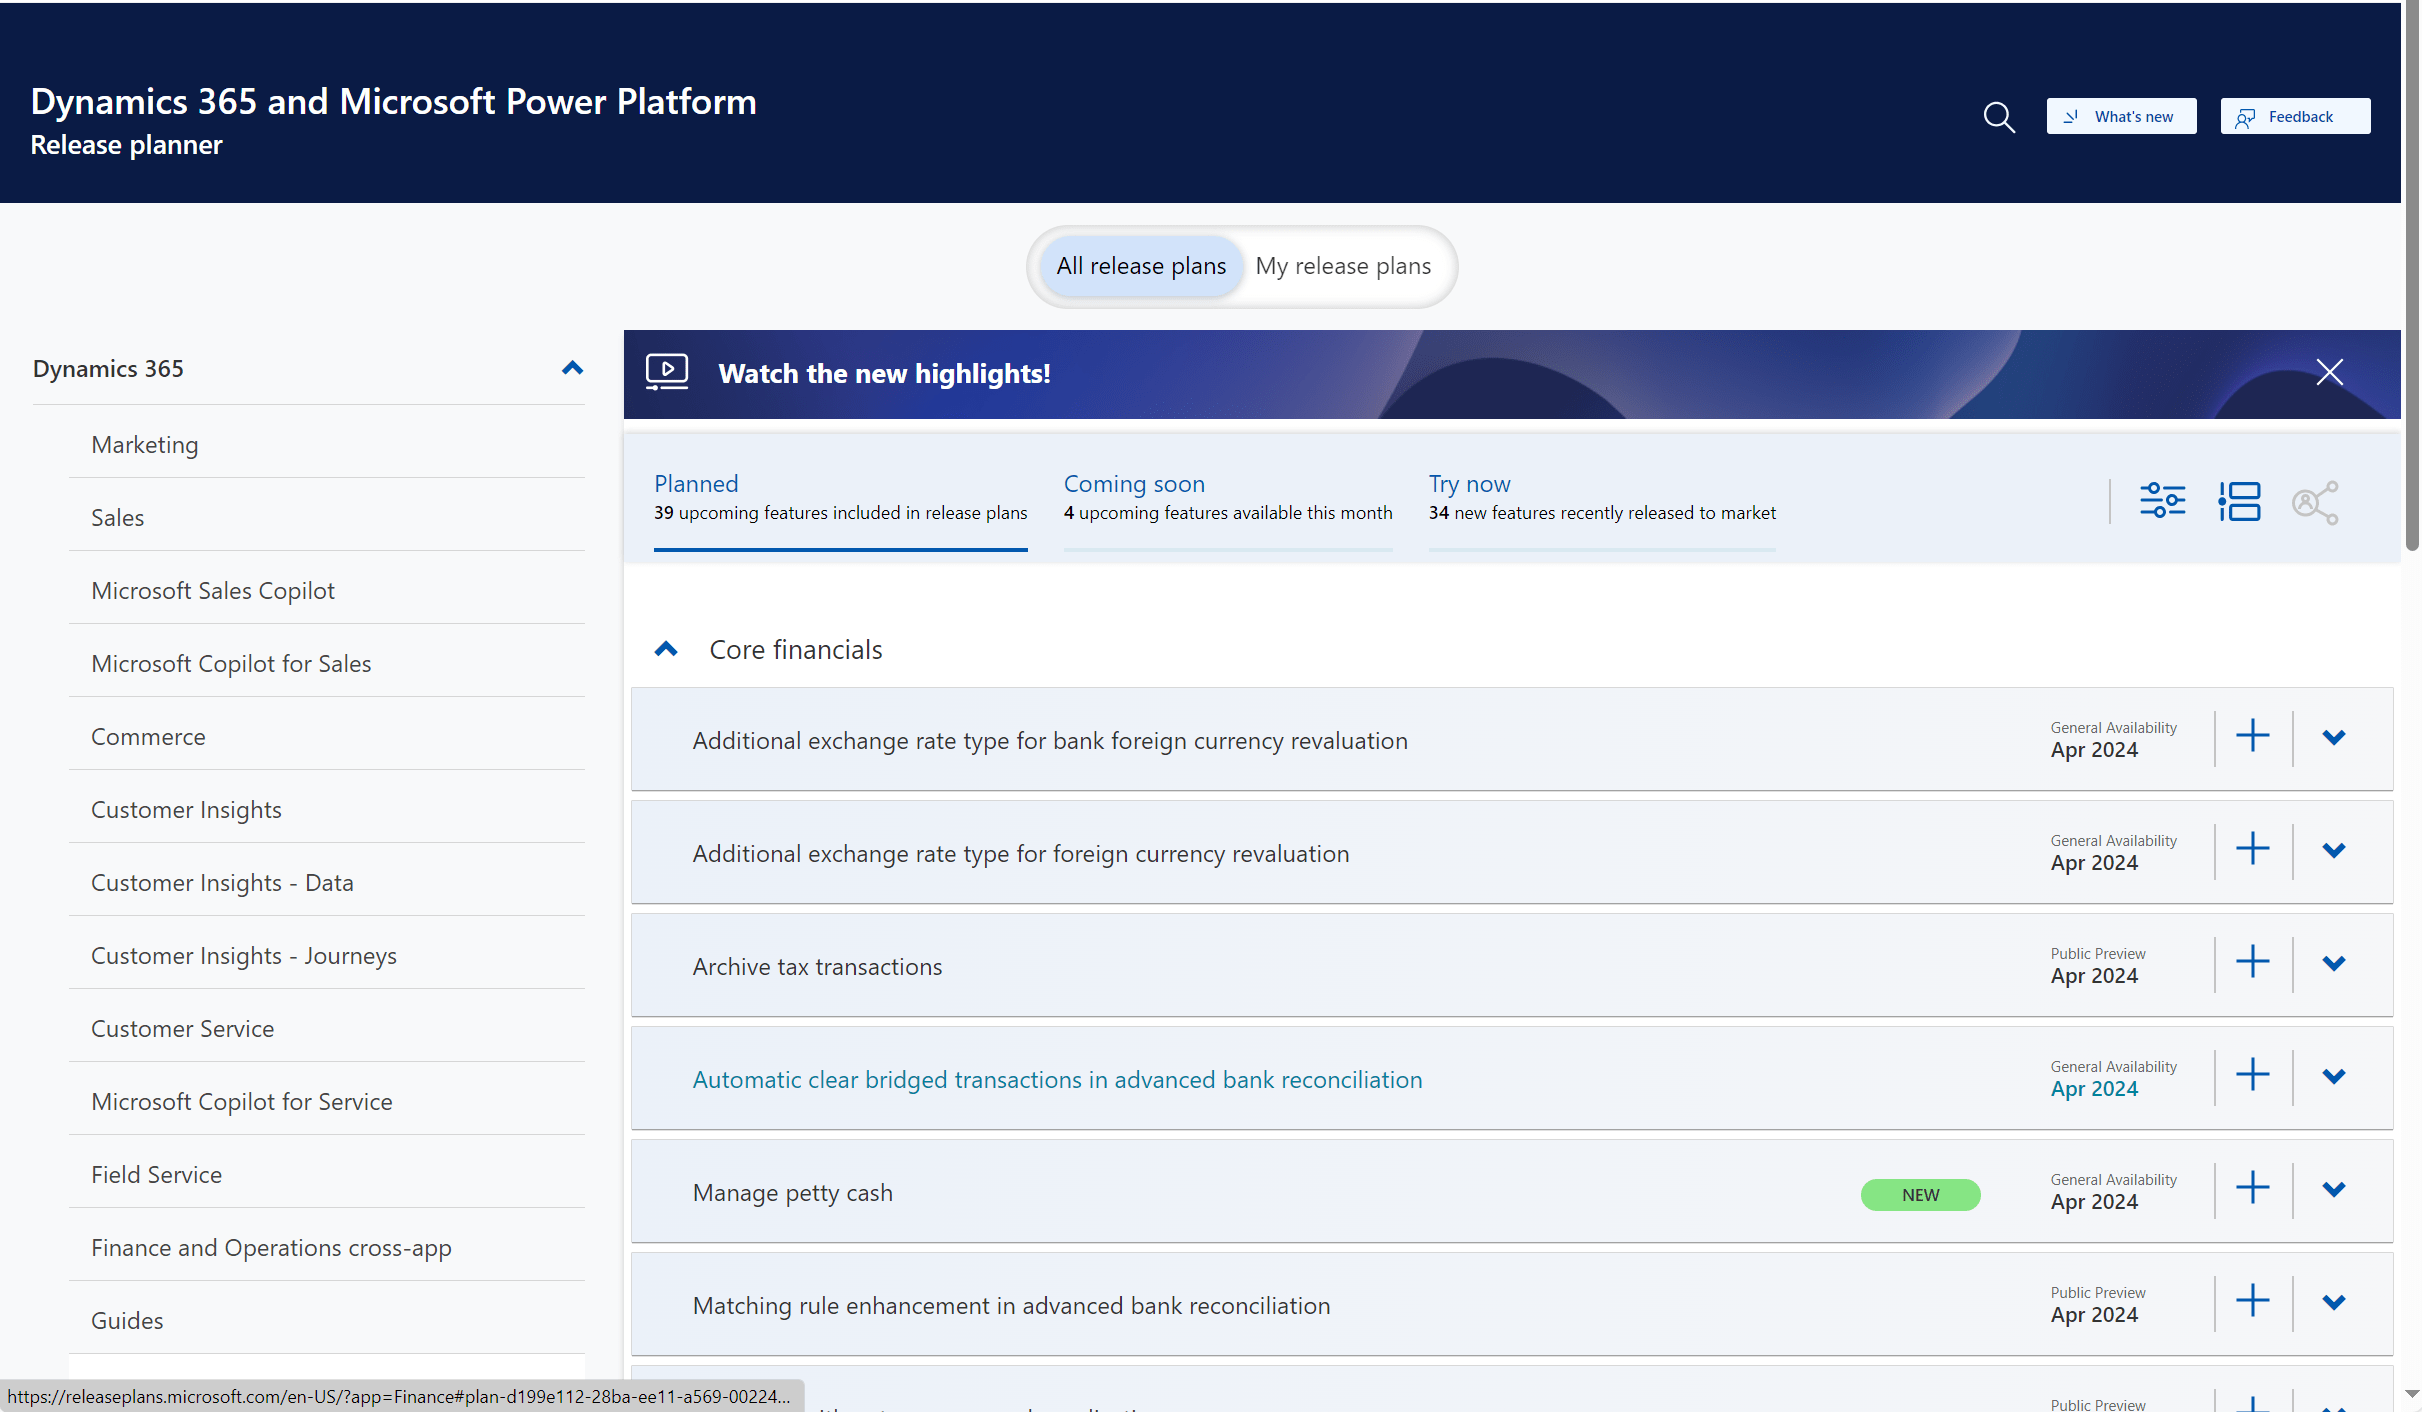2422x1412 pixels.
Task: Expand the Manage petty cash feature row
Action: (2333, 1189)
